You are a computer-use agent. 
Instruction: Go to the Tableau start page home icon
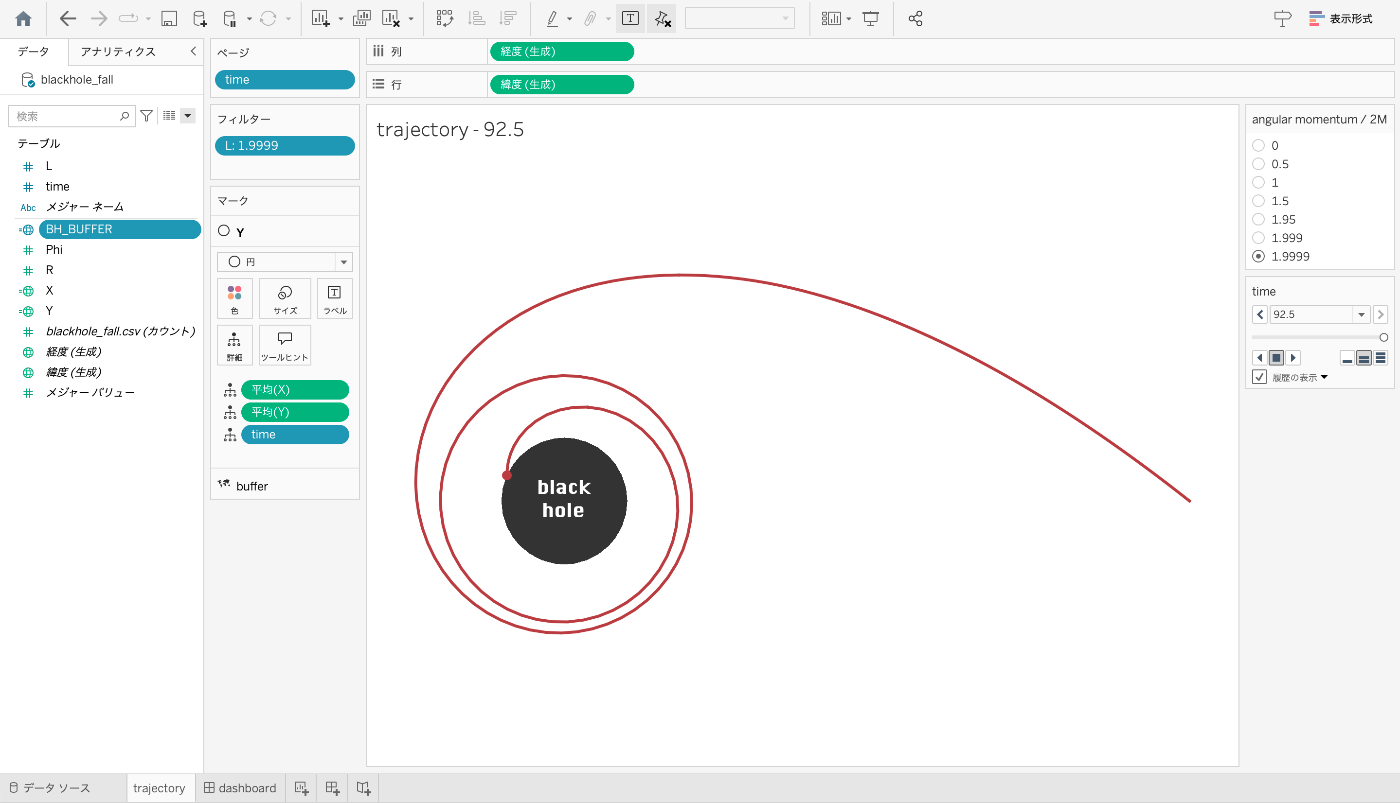(x=23, y=18)
